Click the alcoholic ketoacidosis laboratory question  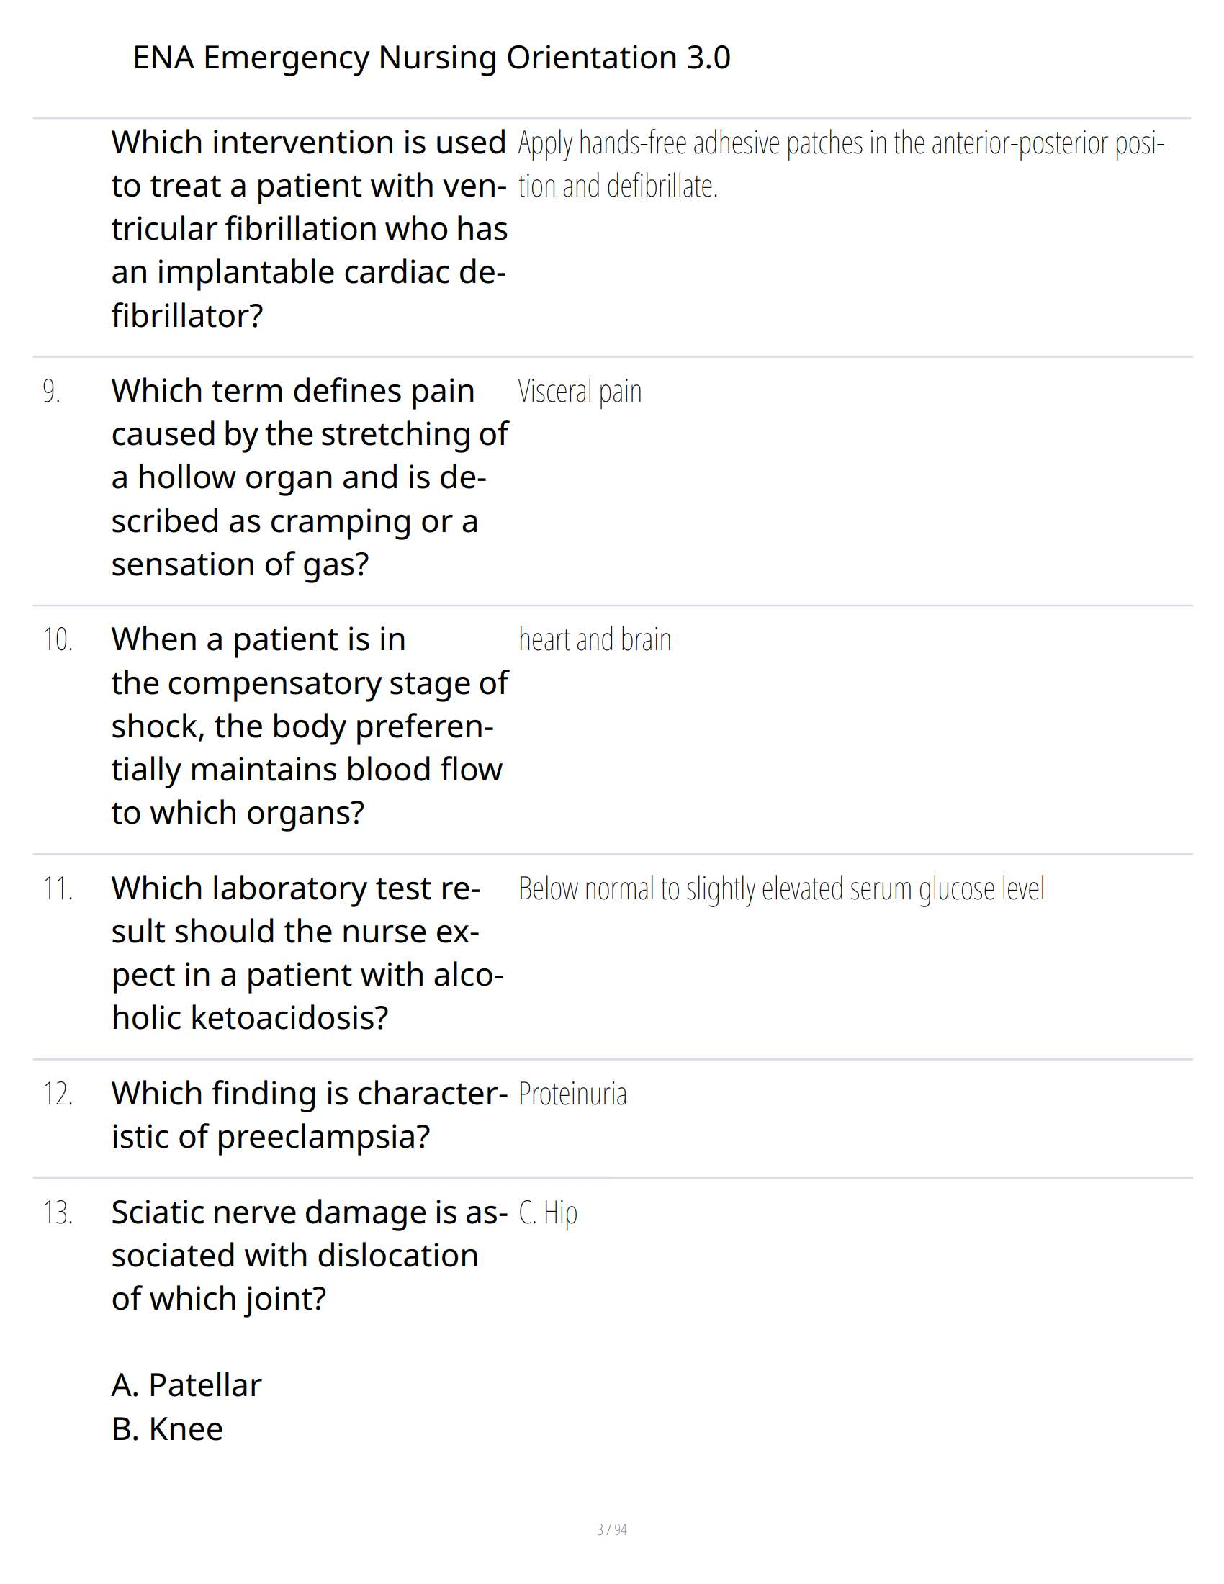pyautogui.click(x=307, y=953)
